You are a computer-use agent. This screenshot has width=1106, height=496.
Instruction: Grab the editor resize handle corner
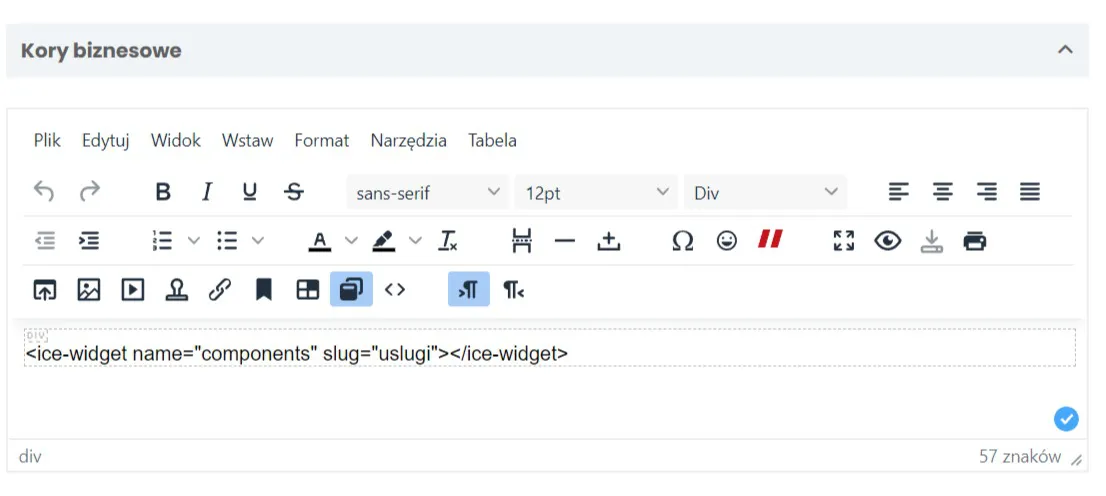click(x=1076, y=461)
